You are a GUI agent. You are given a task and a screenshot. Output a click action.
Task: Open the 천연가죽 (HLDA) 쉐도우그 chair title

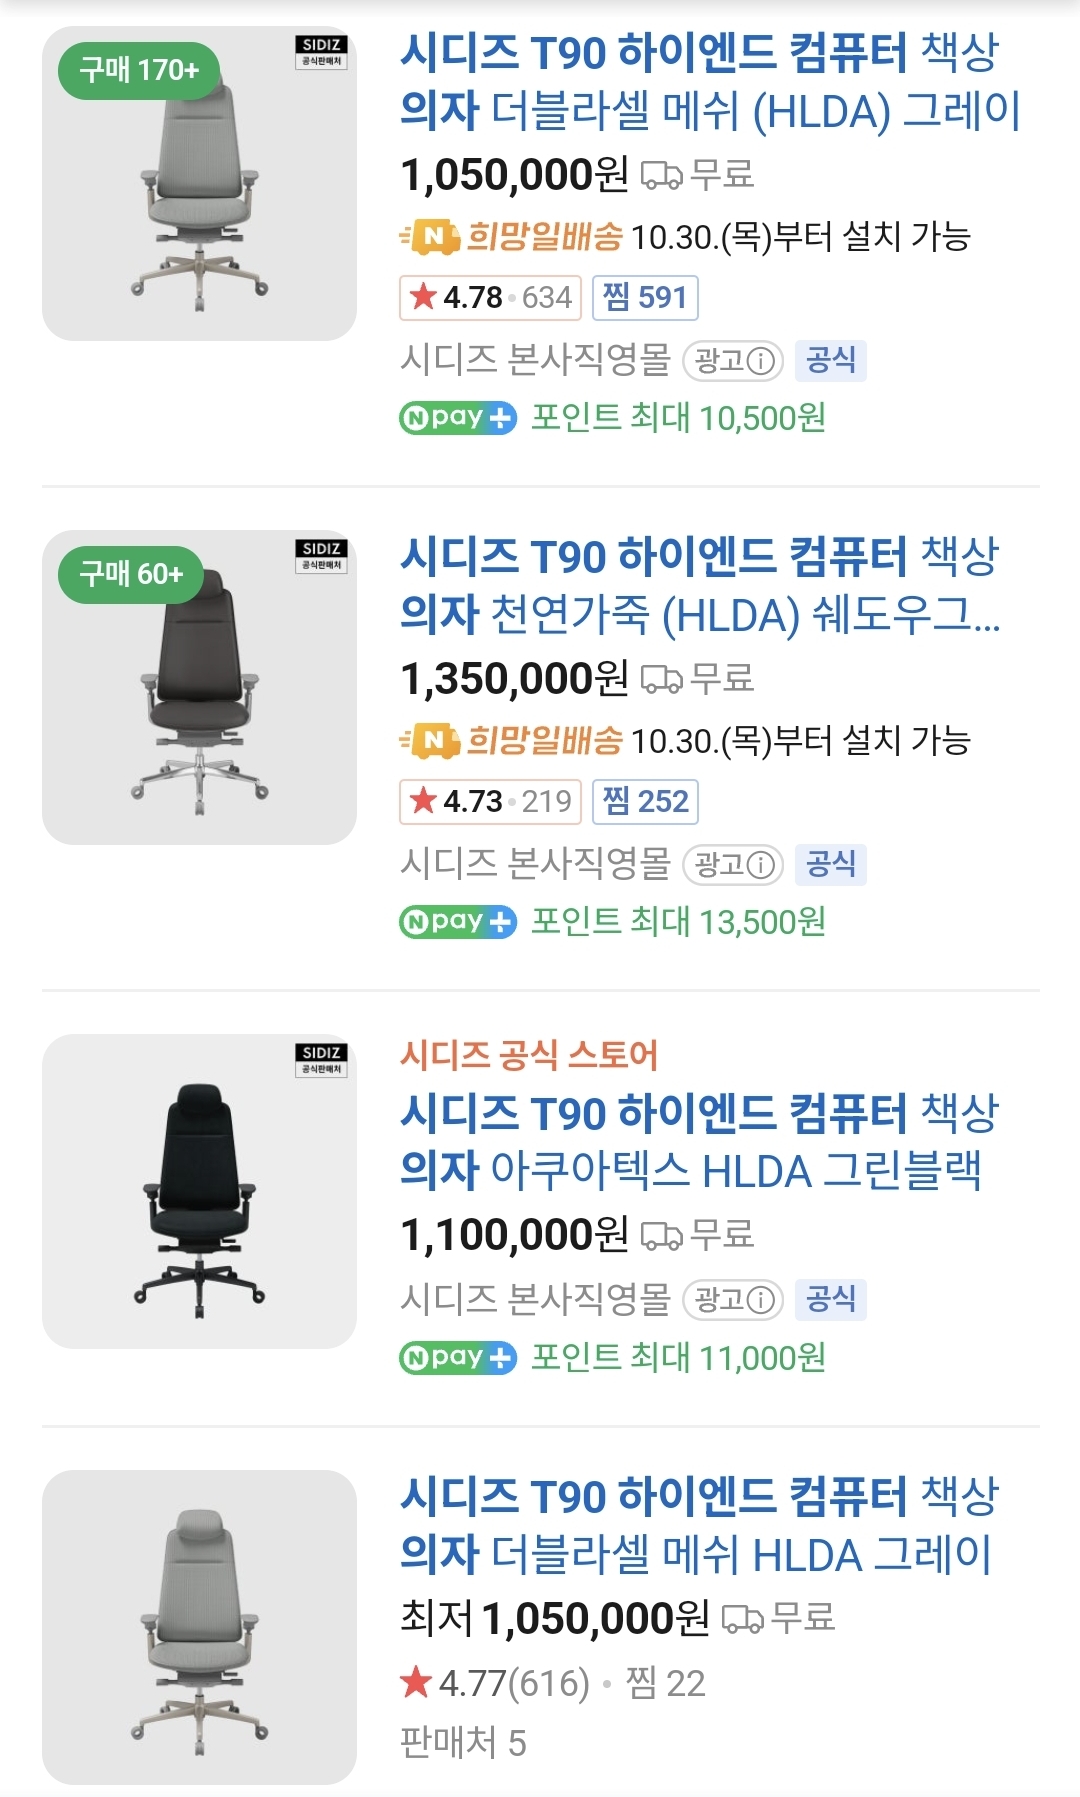pos(700,586)
